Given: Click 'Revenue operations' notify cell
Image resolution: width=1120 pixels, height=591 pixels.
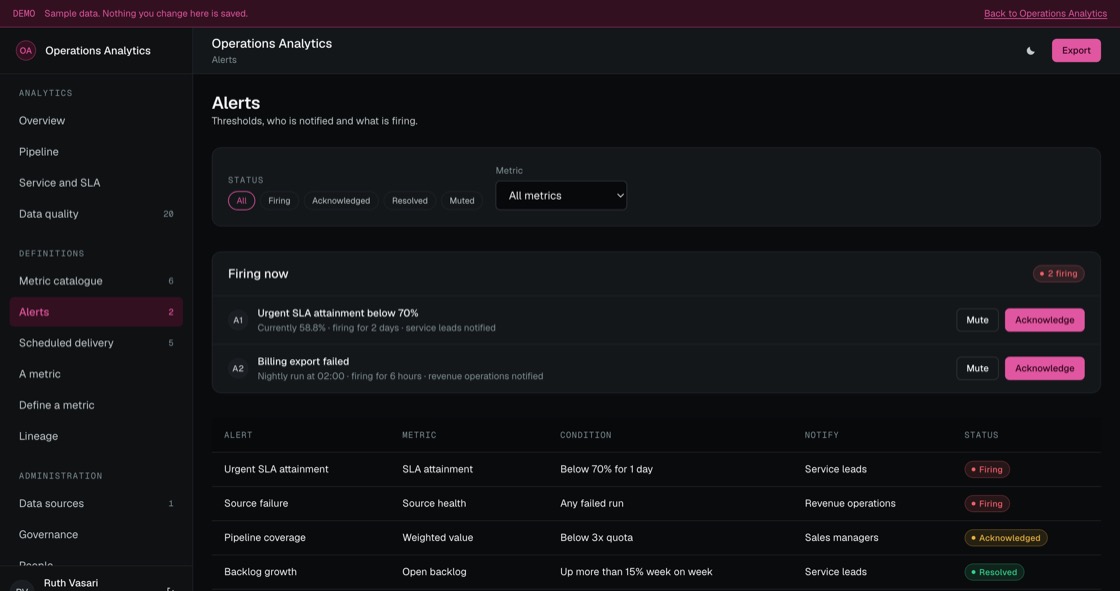Looking at the screenshot, I should tap(850, 504).
